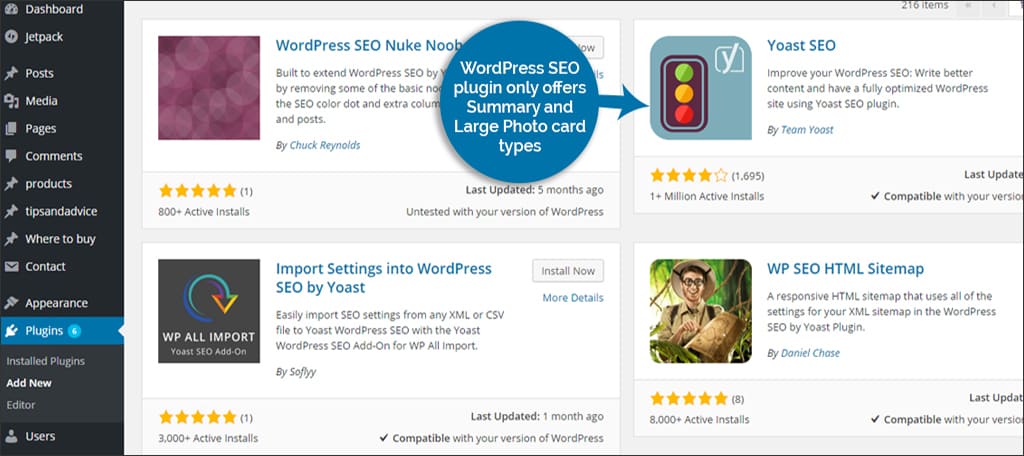This screenshot has height=456, width=1024.
Task: Open the WordPress SEO Nuke Noob title link
Action: 369,45
